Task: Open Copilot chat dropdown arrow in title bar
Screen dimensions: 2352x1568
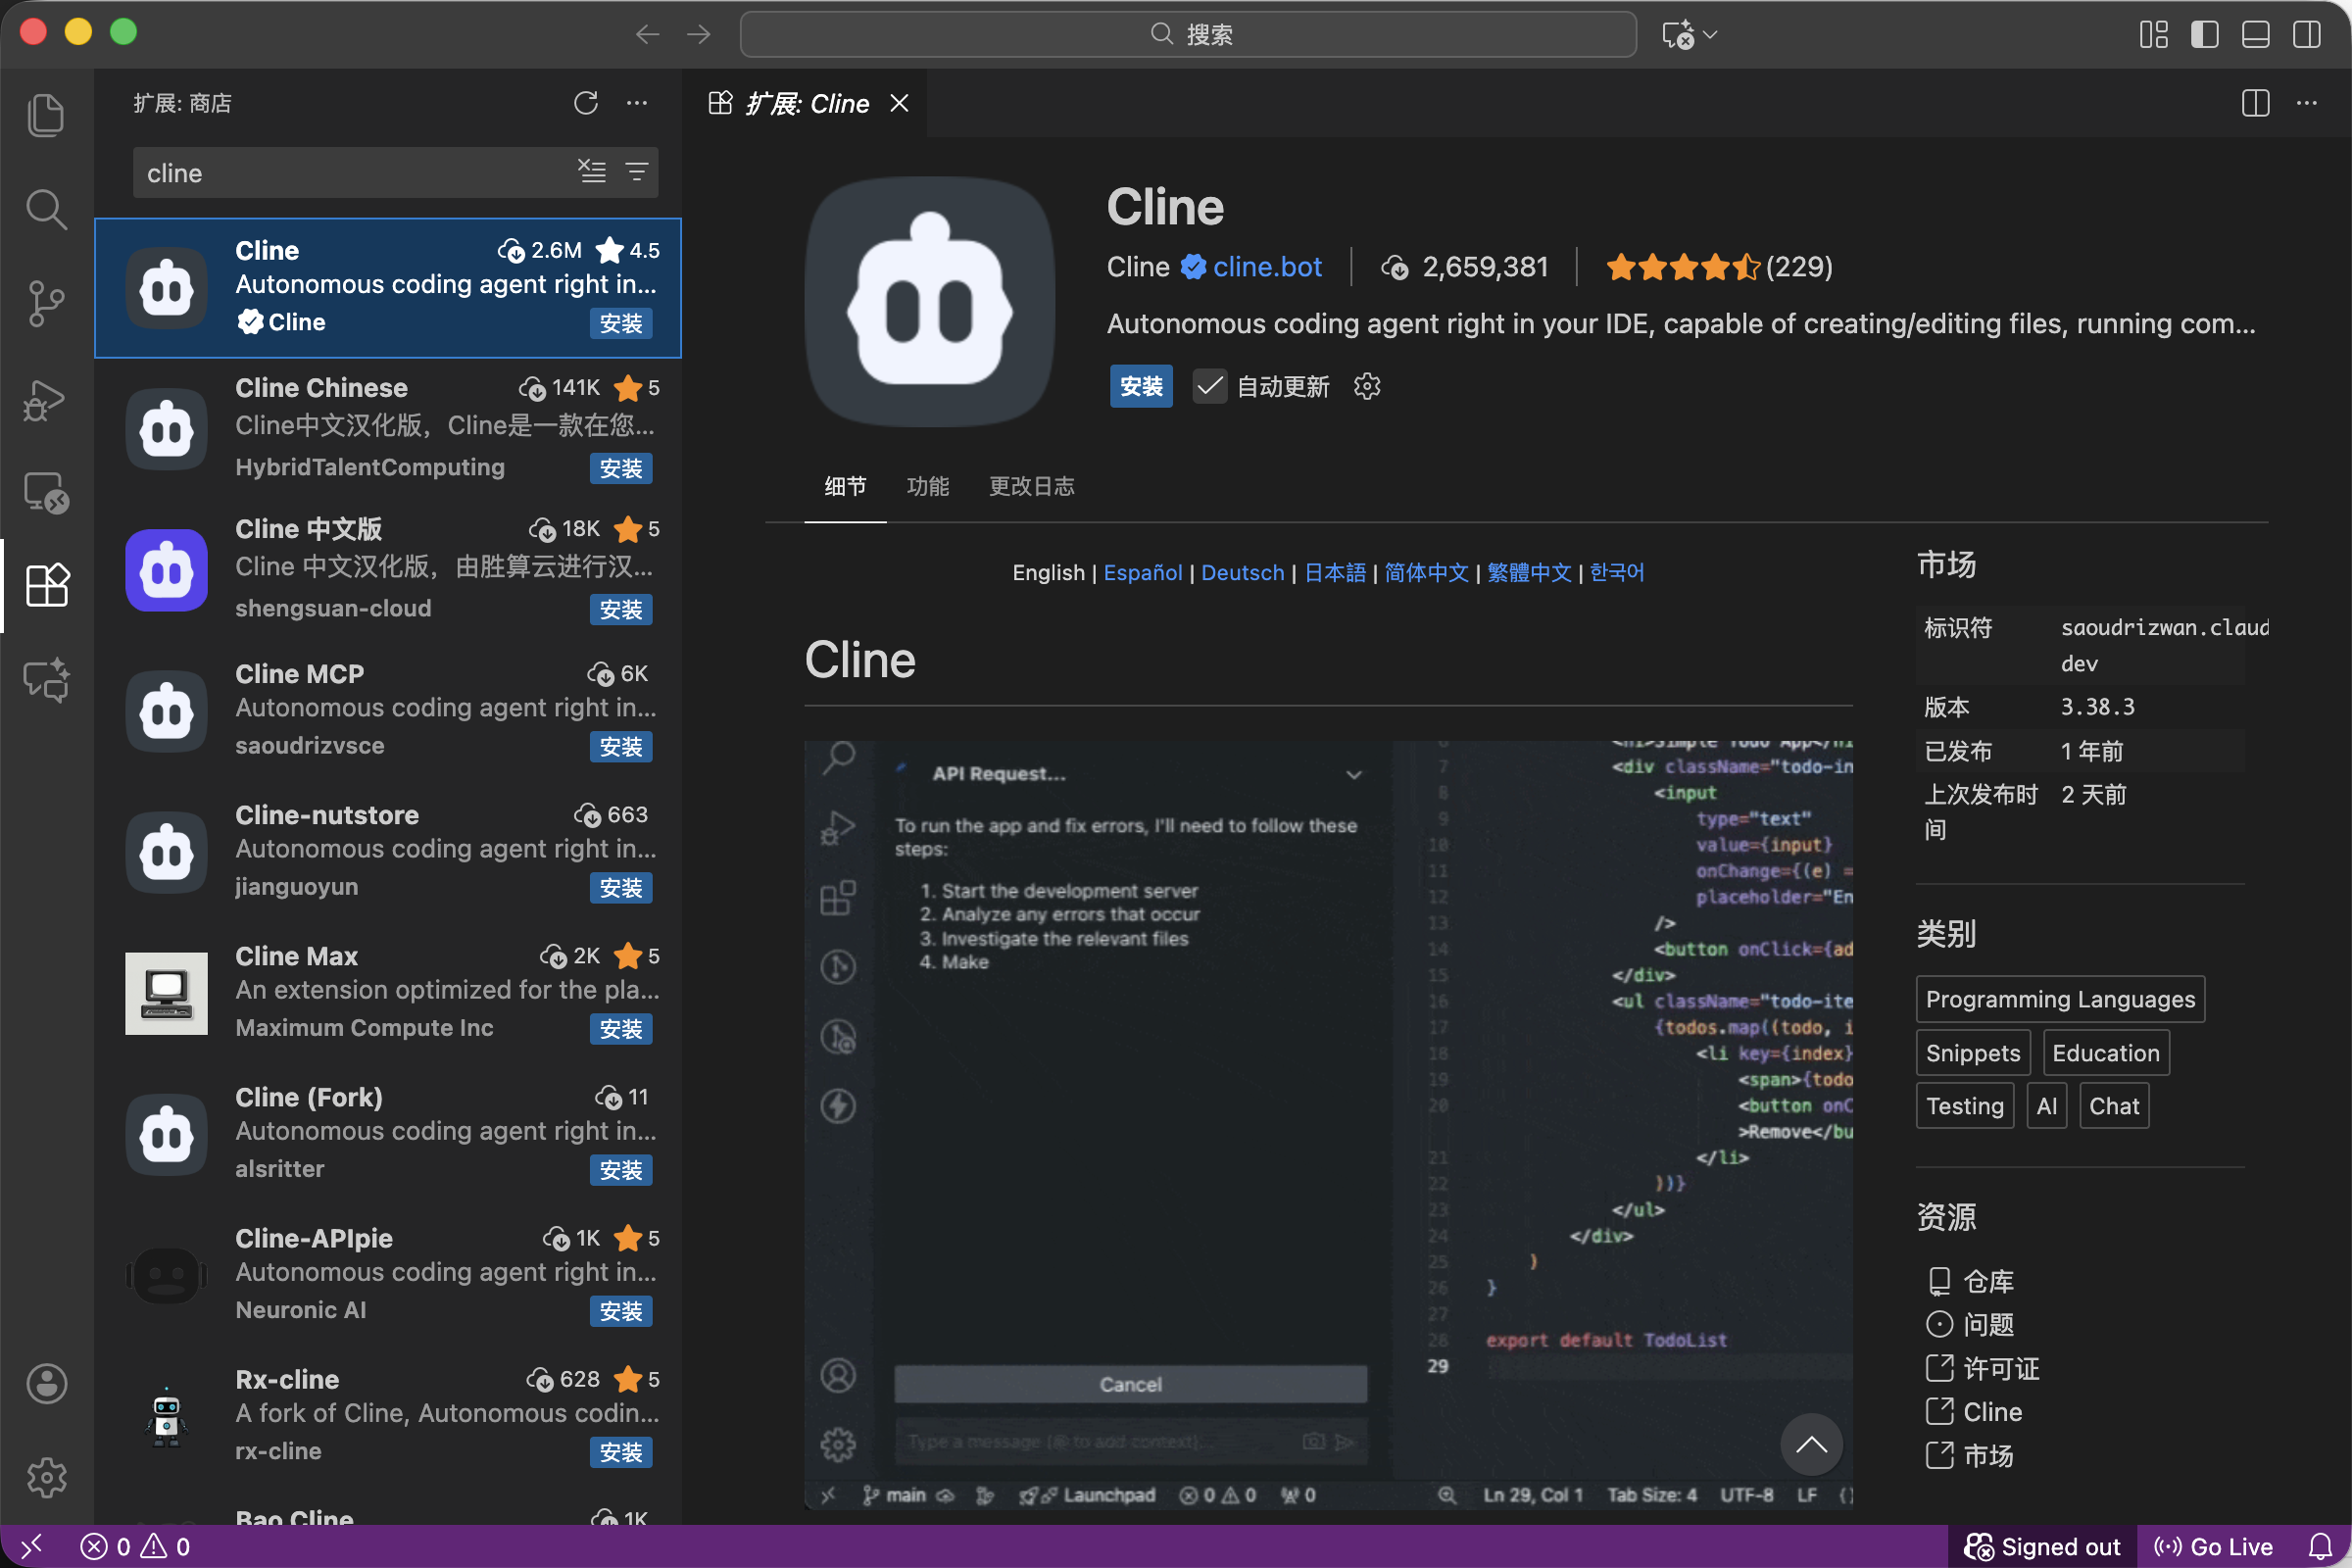Action: [x=1711, y=34]
